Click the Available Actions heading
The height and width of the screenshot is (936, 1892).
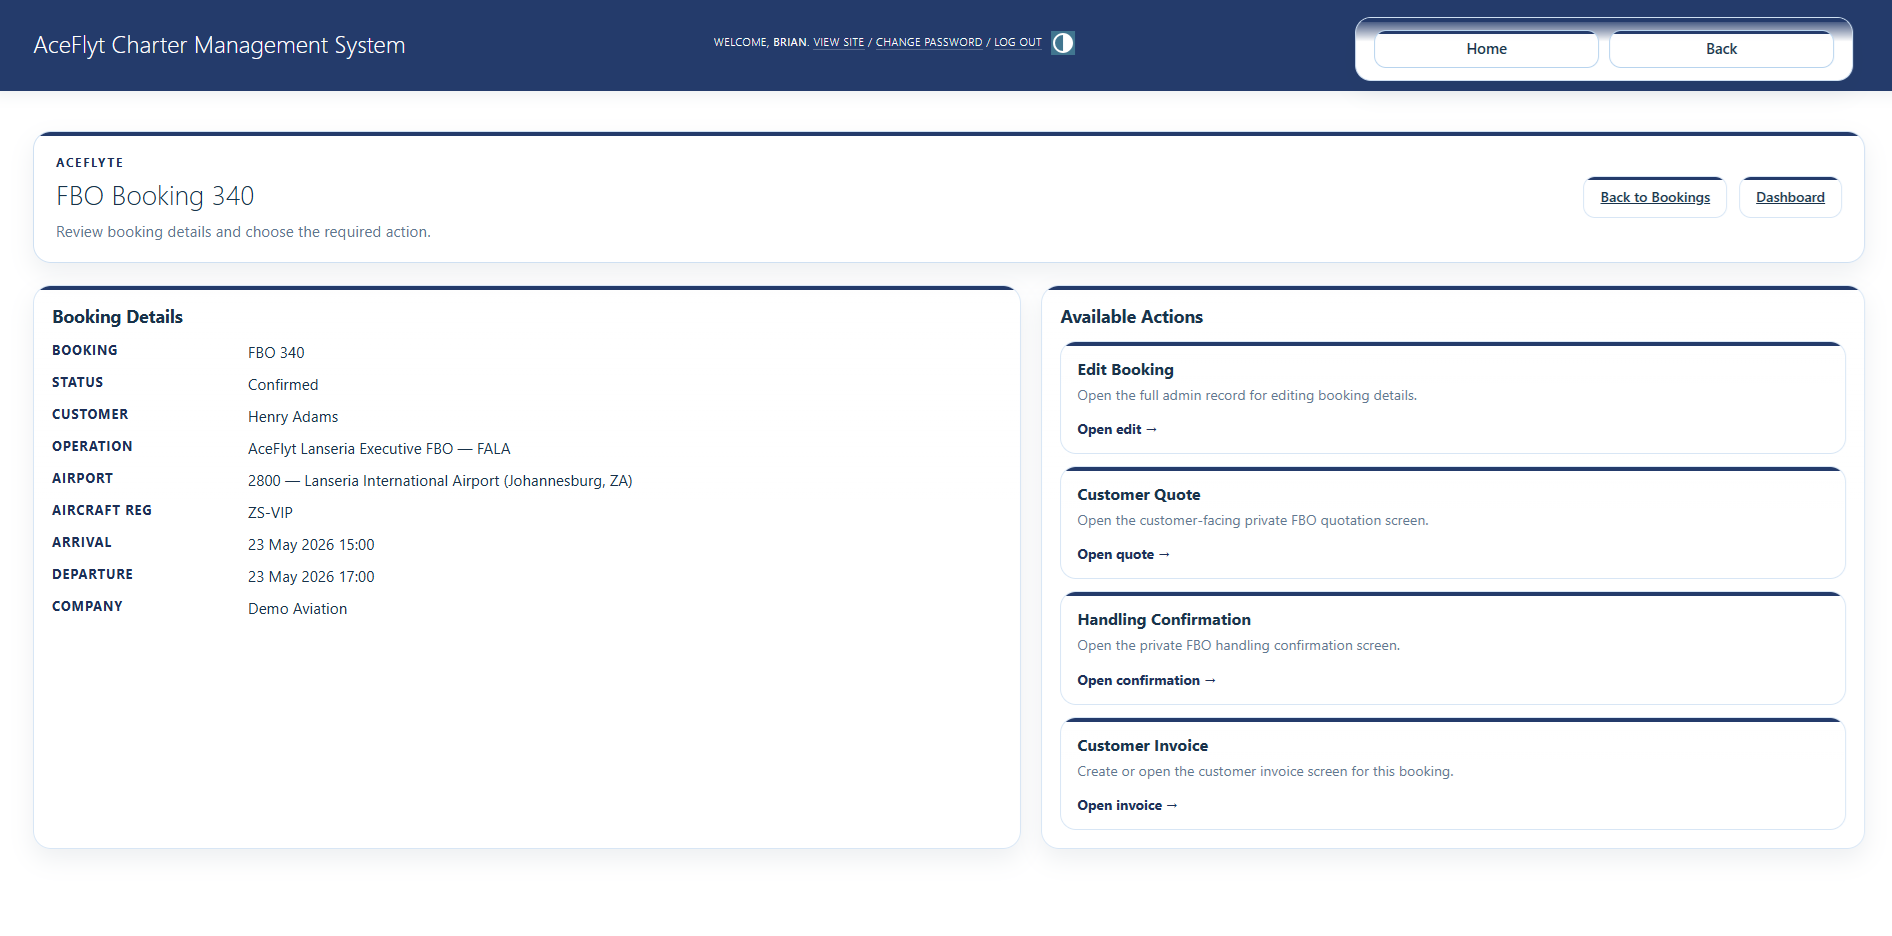tap(1131, 317)
